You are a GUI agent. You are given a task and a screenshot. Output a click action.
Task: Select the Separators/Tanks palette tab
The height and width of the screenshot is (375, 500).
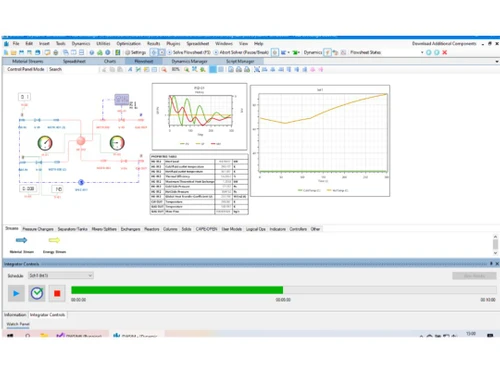coord(72,229)
